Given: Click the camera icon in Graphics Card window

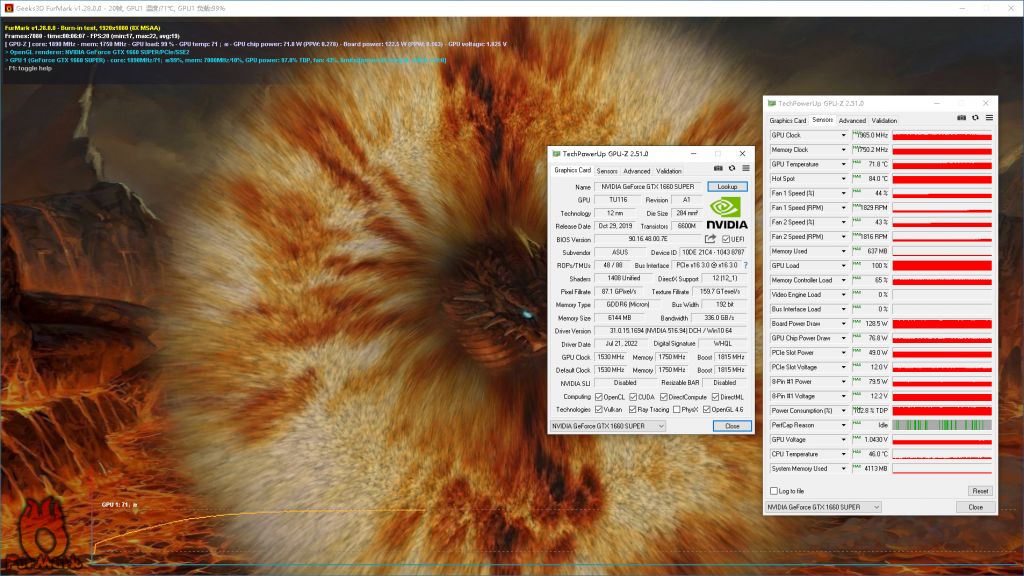Looking at the screenshot, I should (x=717, y=169).
